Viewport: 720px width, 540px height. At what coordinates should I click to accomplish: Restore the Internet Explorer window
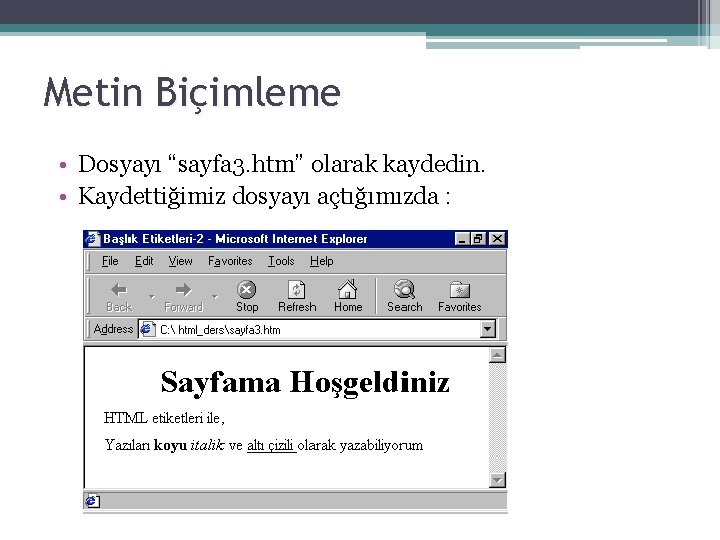pyautogui.click(x=478, y=239)
